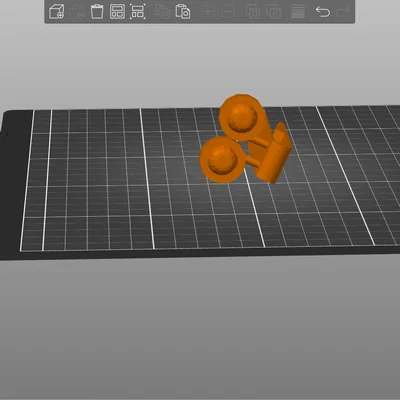
Task: Click the greyed-out Redo arrow icon
Action: 343,12
